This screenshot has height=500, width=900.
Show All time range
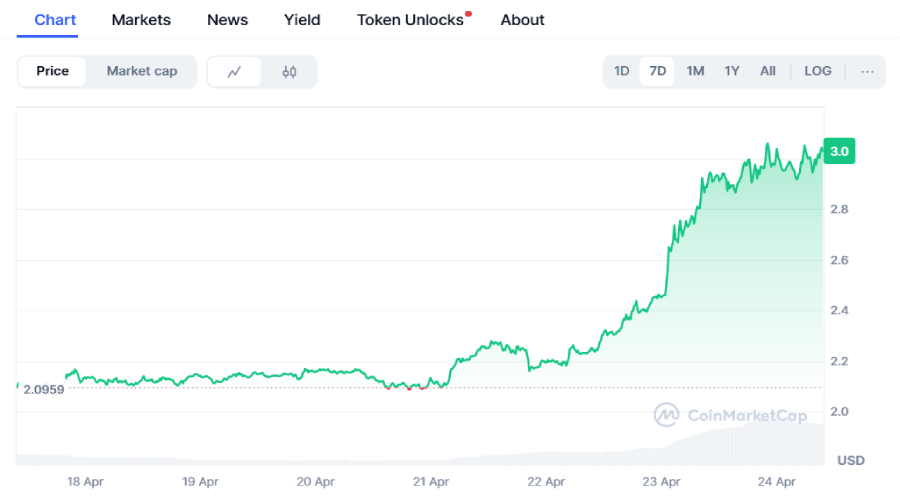pyautogui.click(x=767, y=71)
